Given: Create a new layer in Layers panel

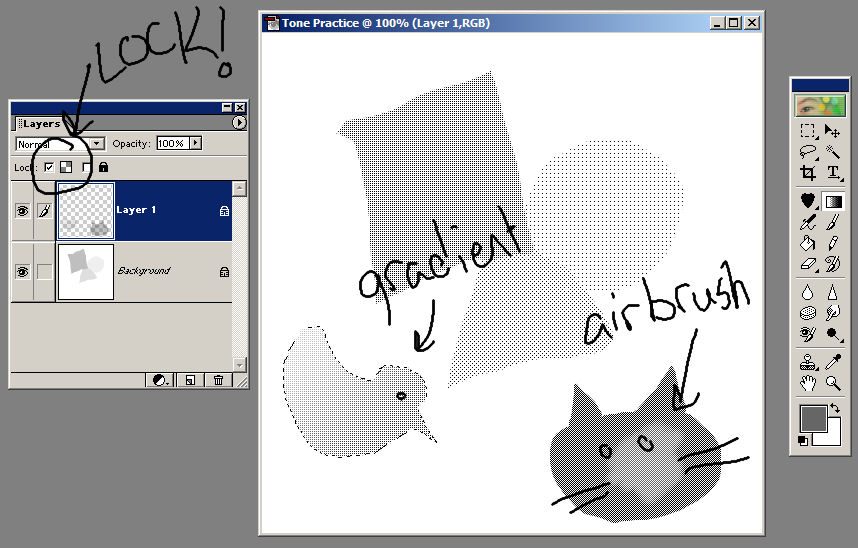Looking at the screenshot, I should coord(190,380).
